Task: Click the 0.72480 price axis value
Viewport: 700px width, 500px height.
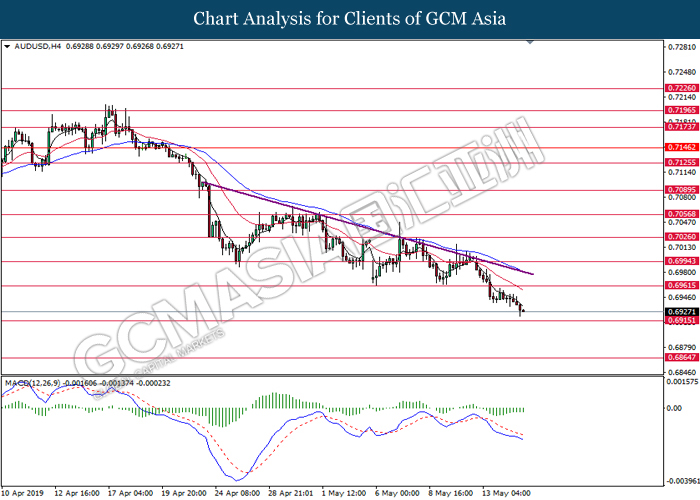Action: click(x=682, y=72)
